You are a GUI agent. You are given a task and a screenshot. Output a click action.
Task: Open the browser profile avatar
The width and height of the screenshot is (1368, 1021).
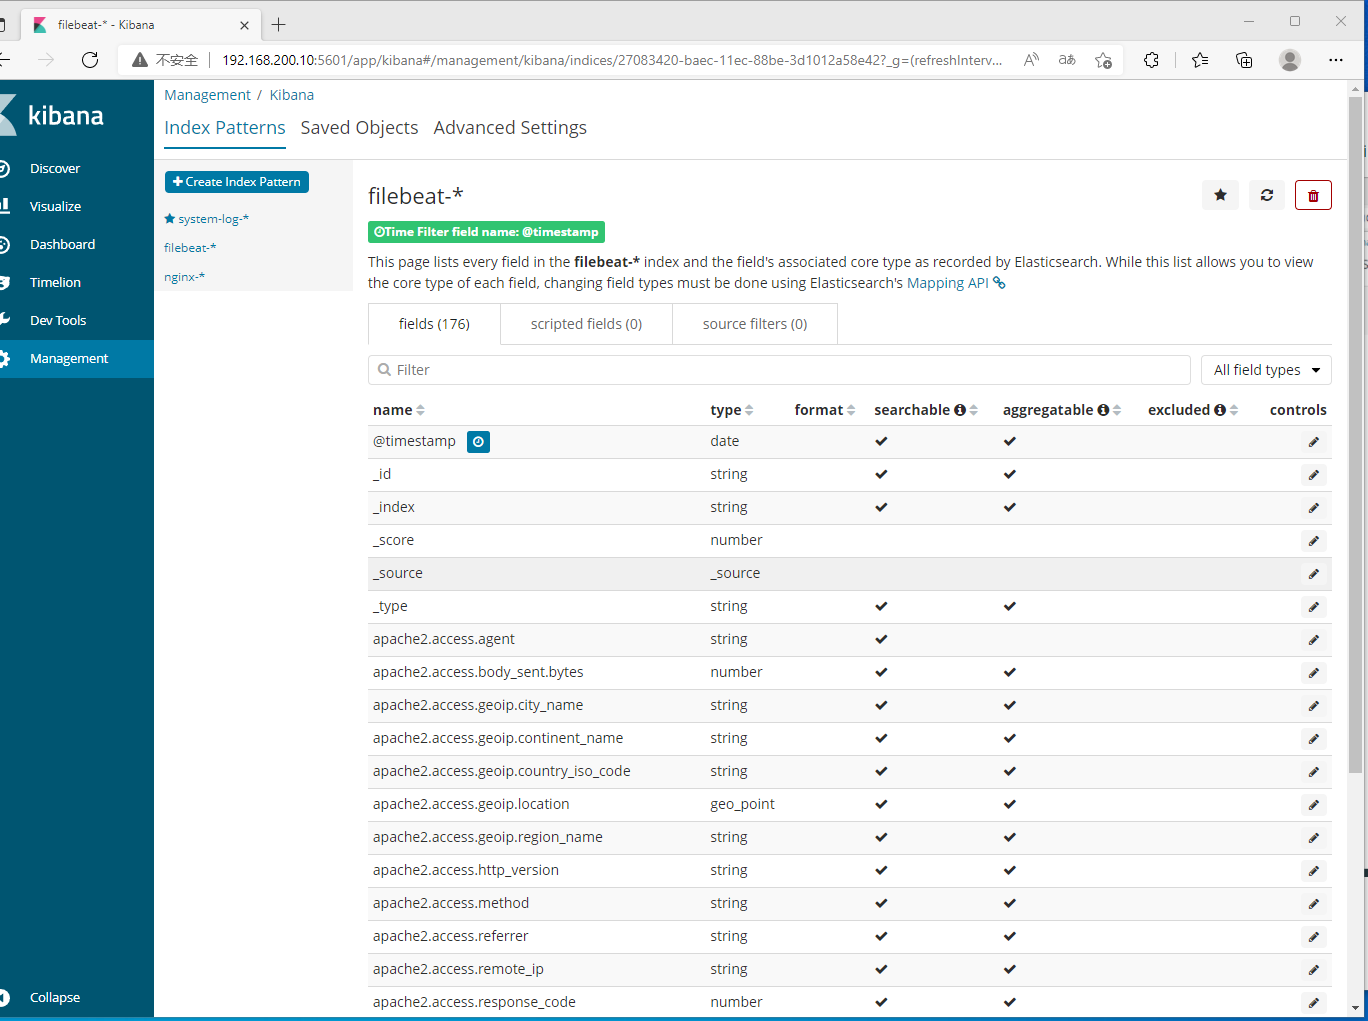(x=1290, y=60)
